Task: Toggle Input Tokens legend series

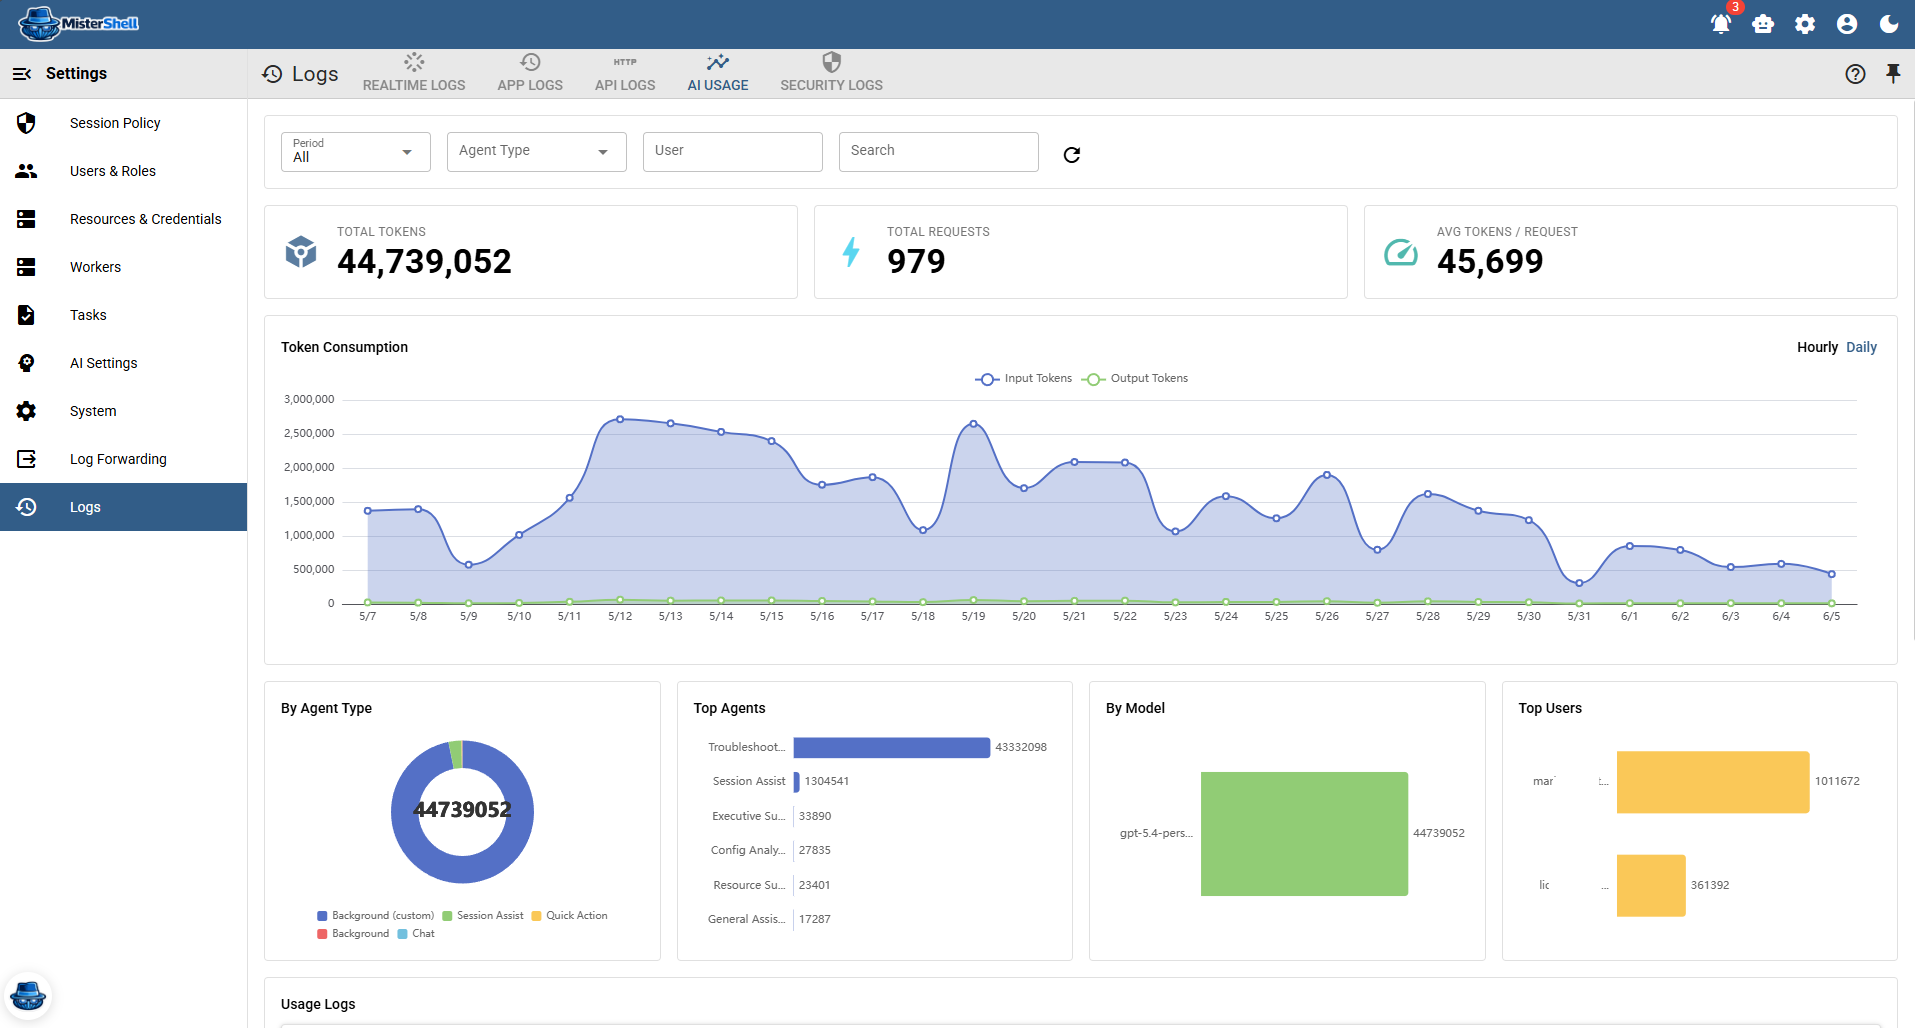Action: [x=1024, y=379]
